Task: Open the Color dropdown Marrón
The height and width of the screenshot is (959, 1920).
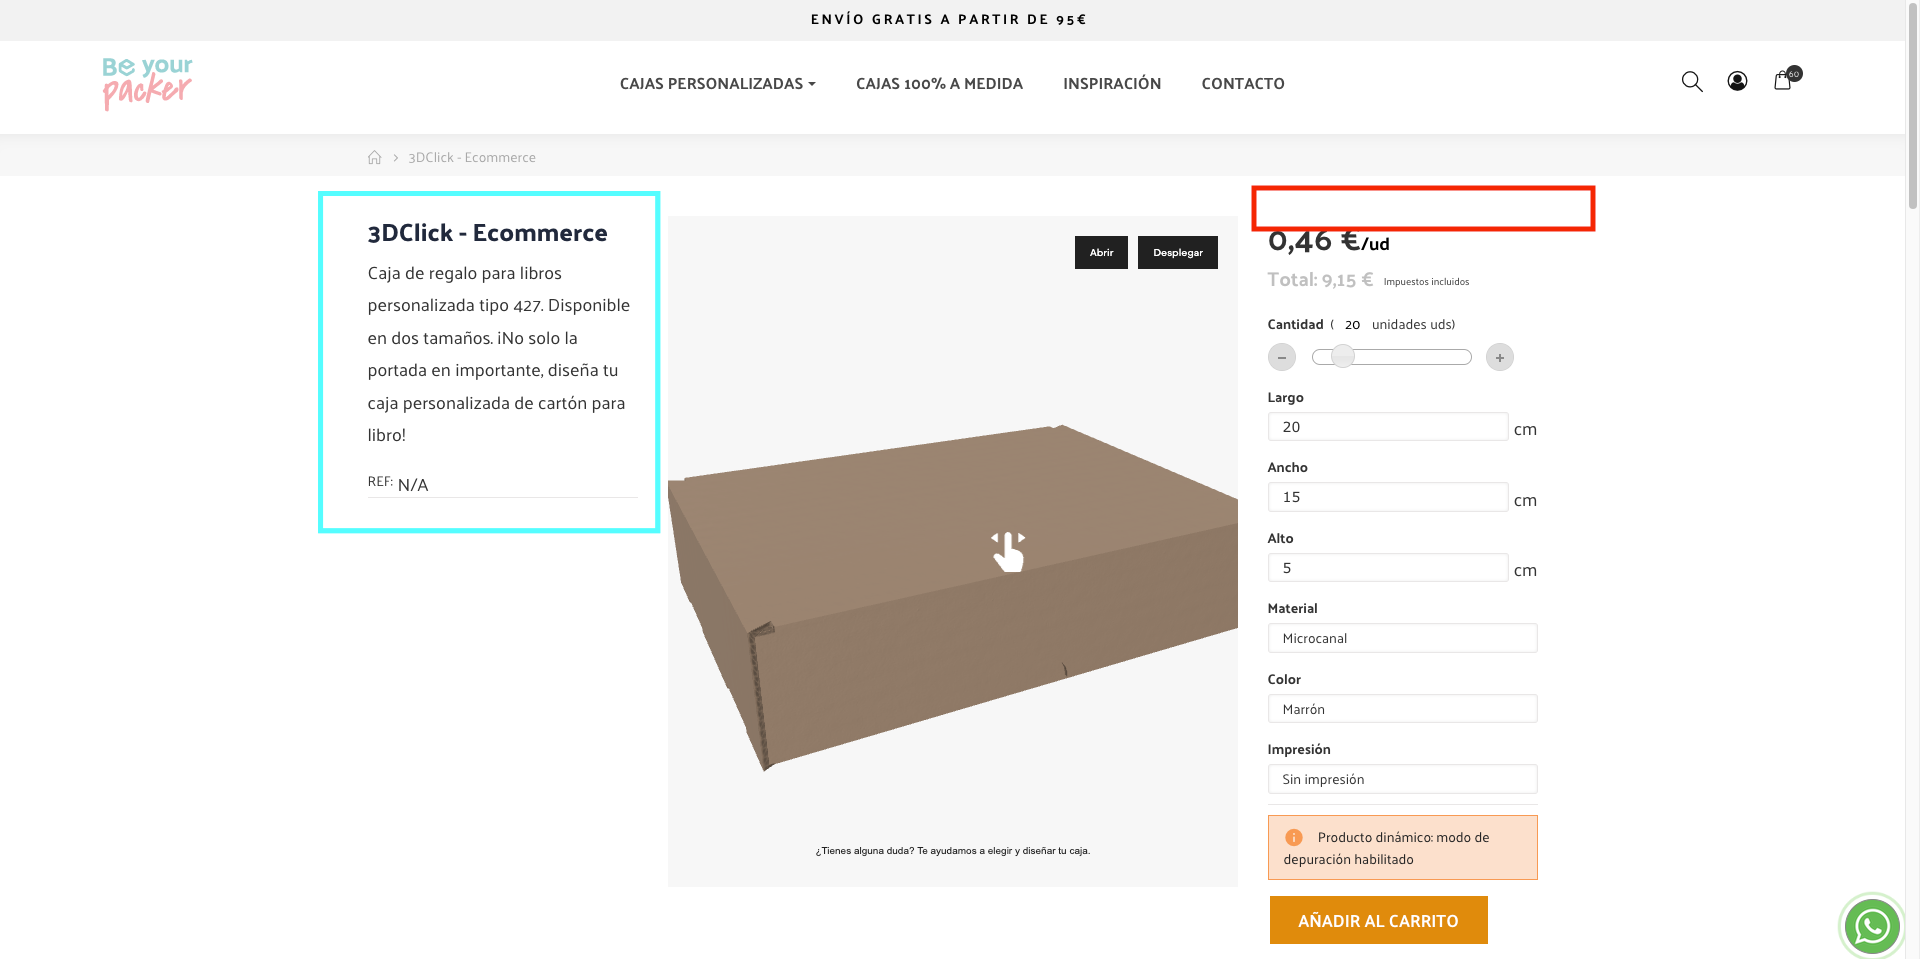Action: pyautogui.click(x=1402, y=709)
